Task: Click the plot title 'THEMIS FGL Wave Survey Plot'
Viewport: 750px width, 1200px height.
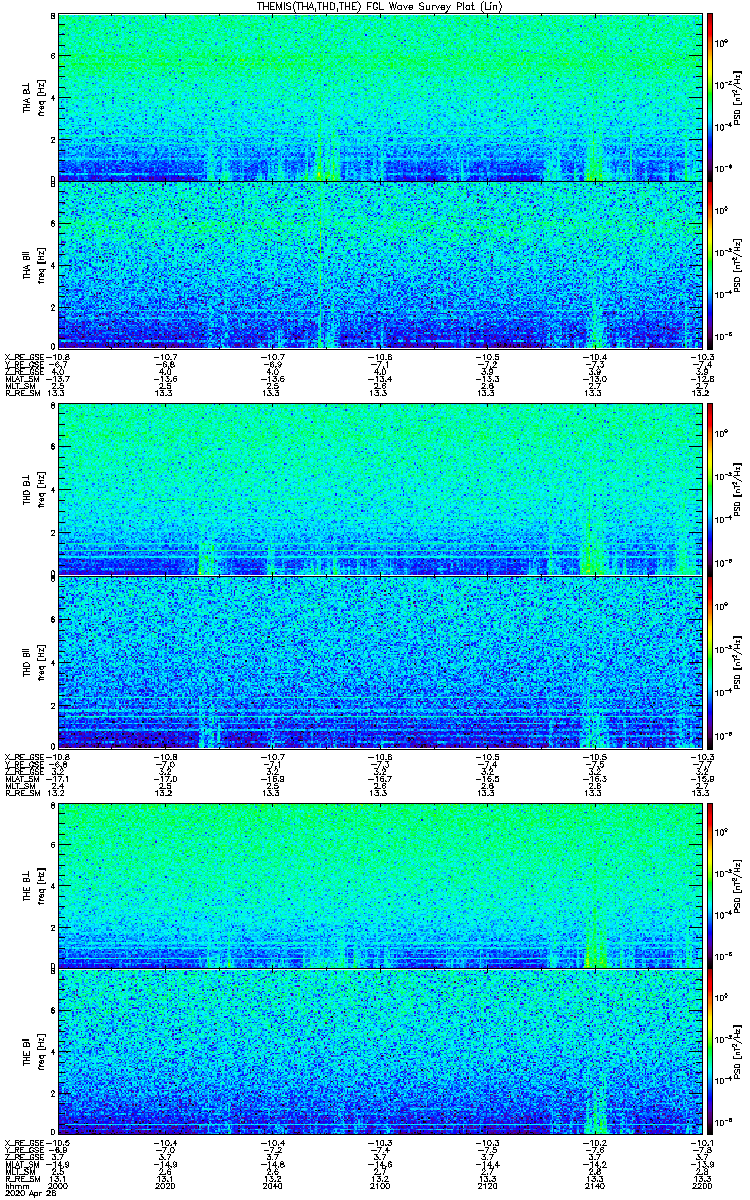Action: pos(378,6)
